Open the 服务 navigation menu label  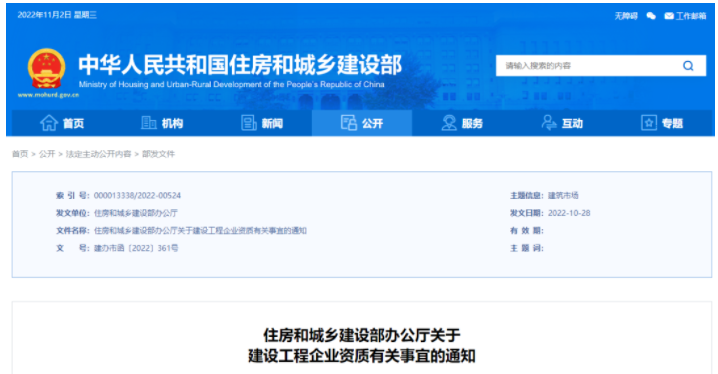point(472,123)
